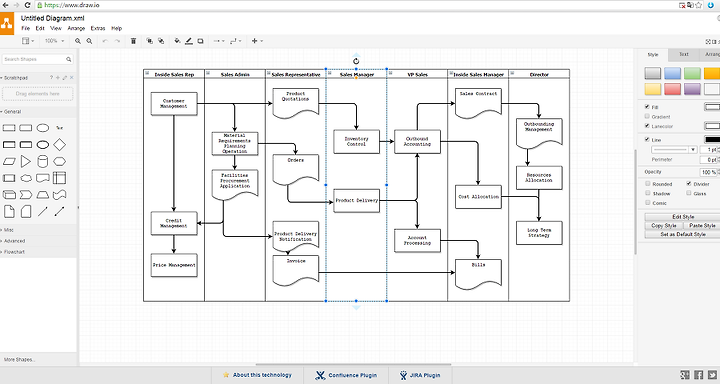Expand the Flowchart shapes section
This screenshot has width=720, height=384.
(14, 252)
